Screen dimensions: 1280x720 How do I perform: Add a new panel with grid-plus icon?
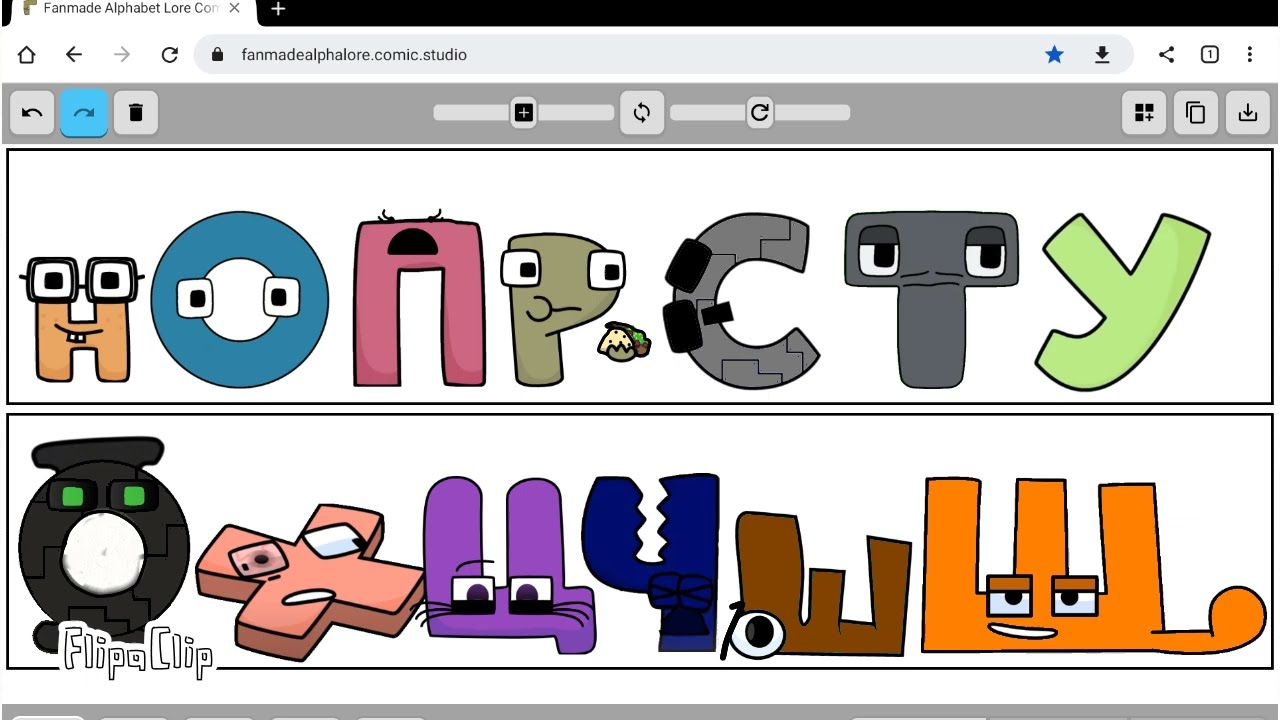(x=1144, y=113)
